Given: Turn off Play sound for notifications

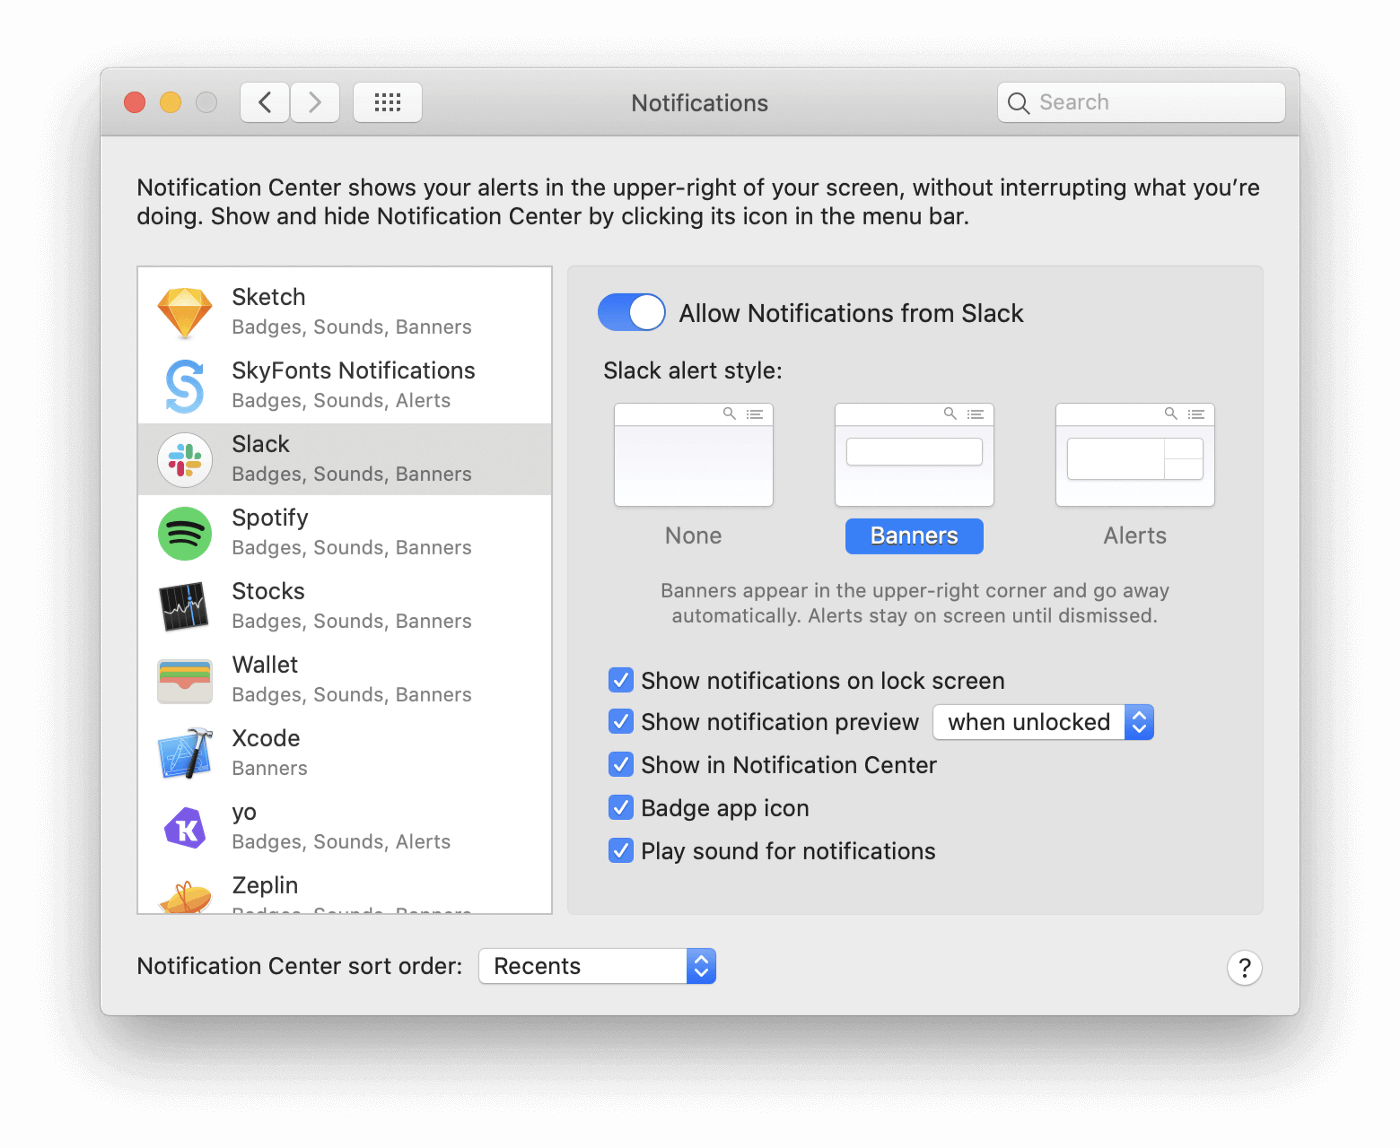Looking at the screenshot, I should point(621,851).
